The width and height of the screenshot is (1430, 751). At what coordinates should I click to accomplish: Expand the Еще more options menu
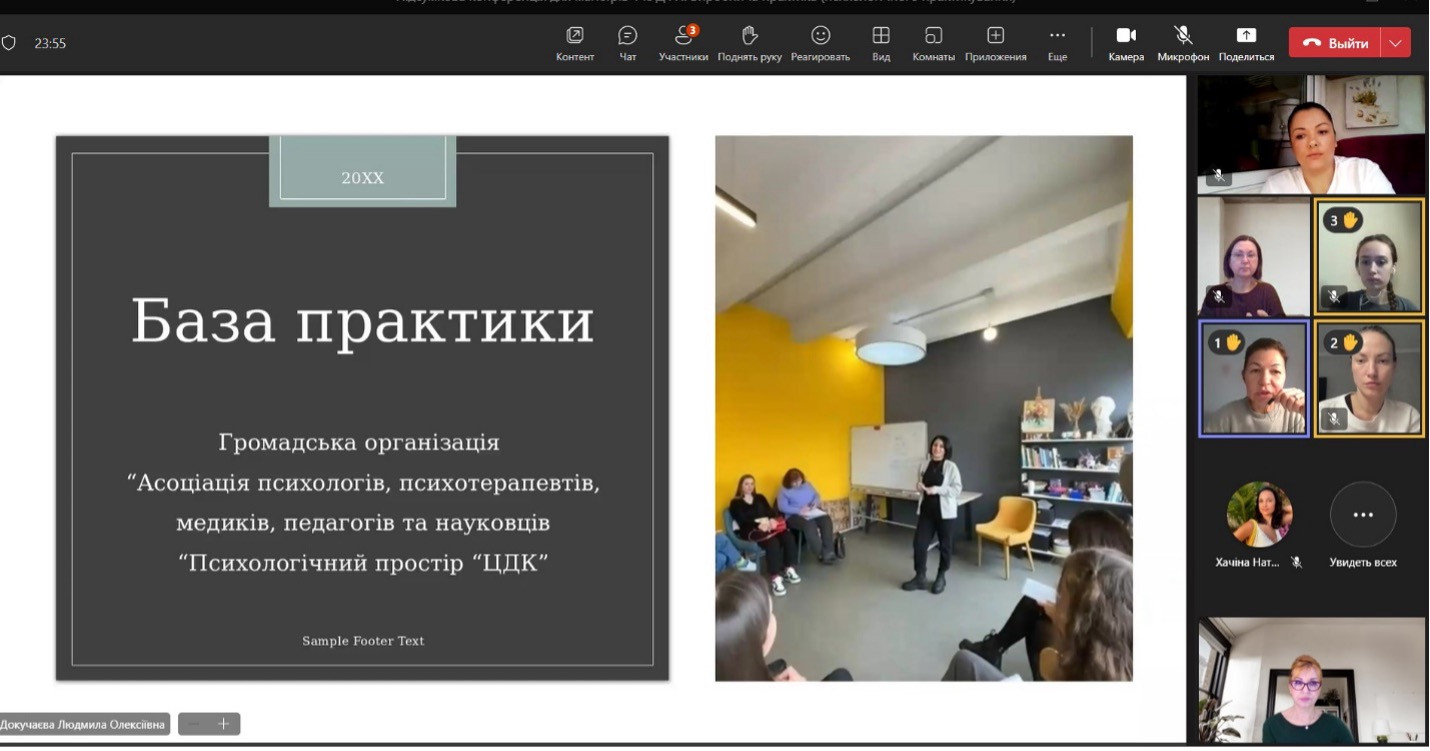[1057, 43]
